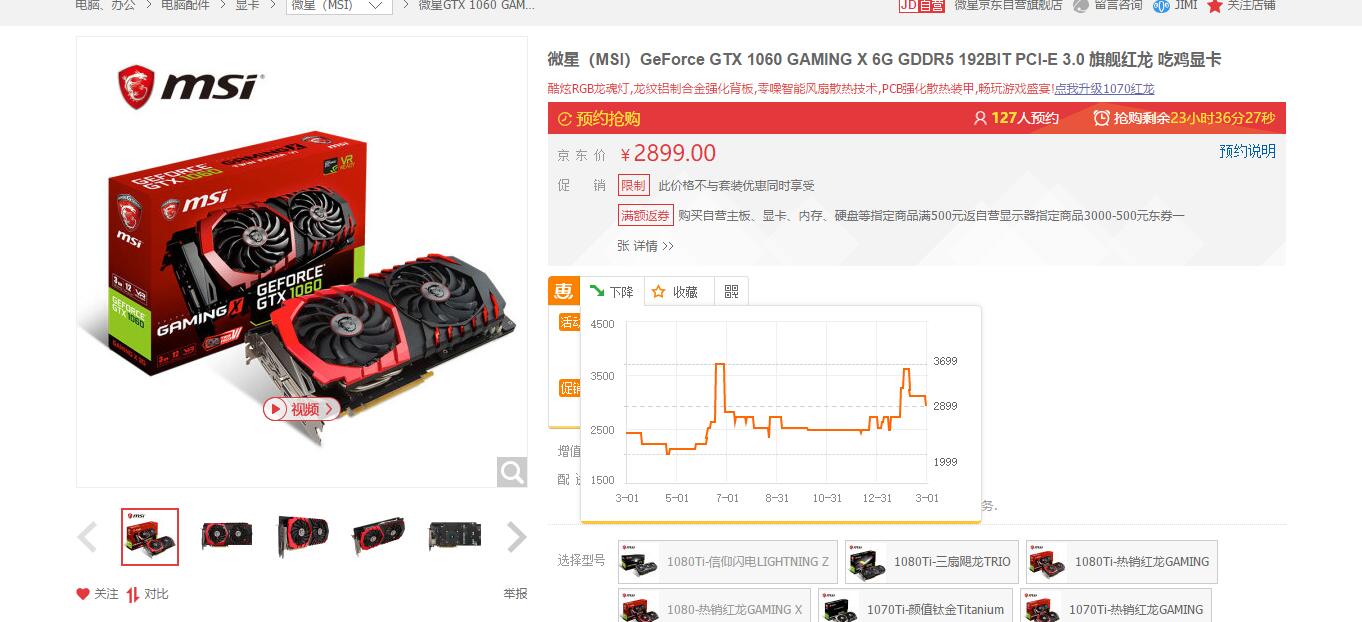Open the QR code icon tab
This screenshot has height=622, width=1362.
[731, 291]
